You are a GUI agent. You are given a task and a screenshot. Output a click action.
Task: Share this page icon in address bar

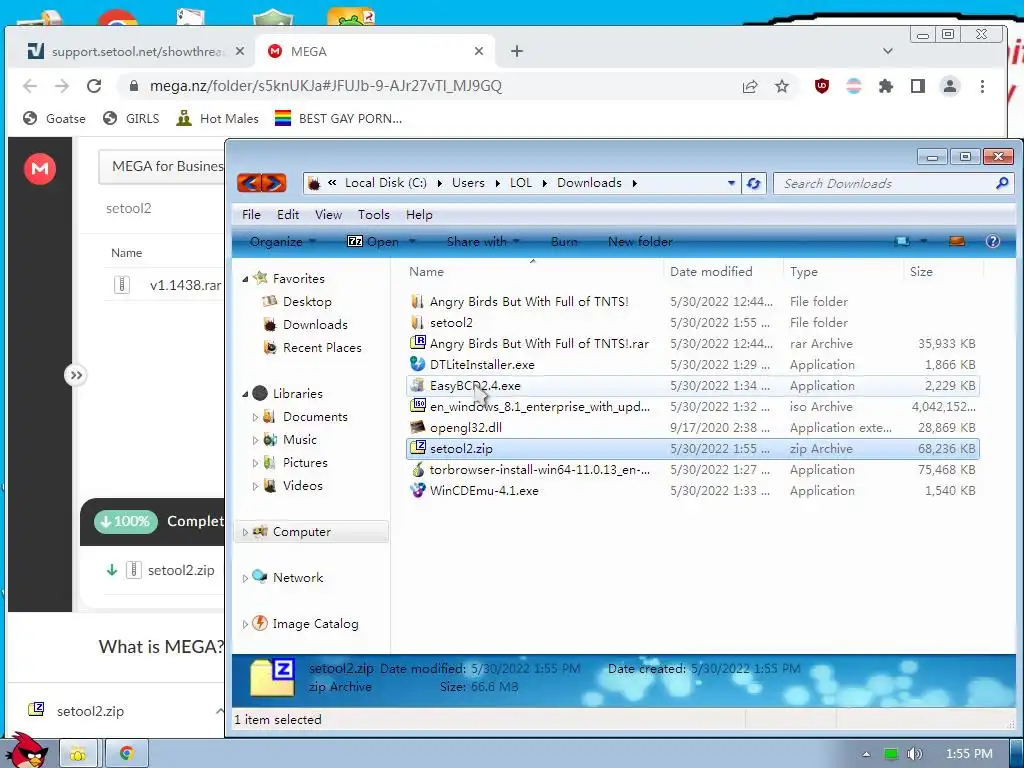coord(750,86)
